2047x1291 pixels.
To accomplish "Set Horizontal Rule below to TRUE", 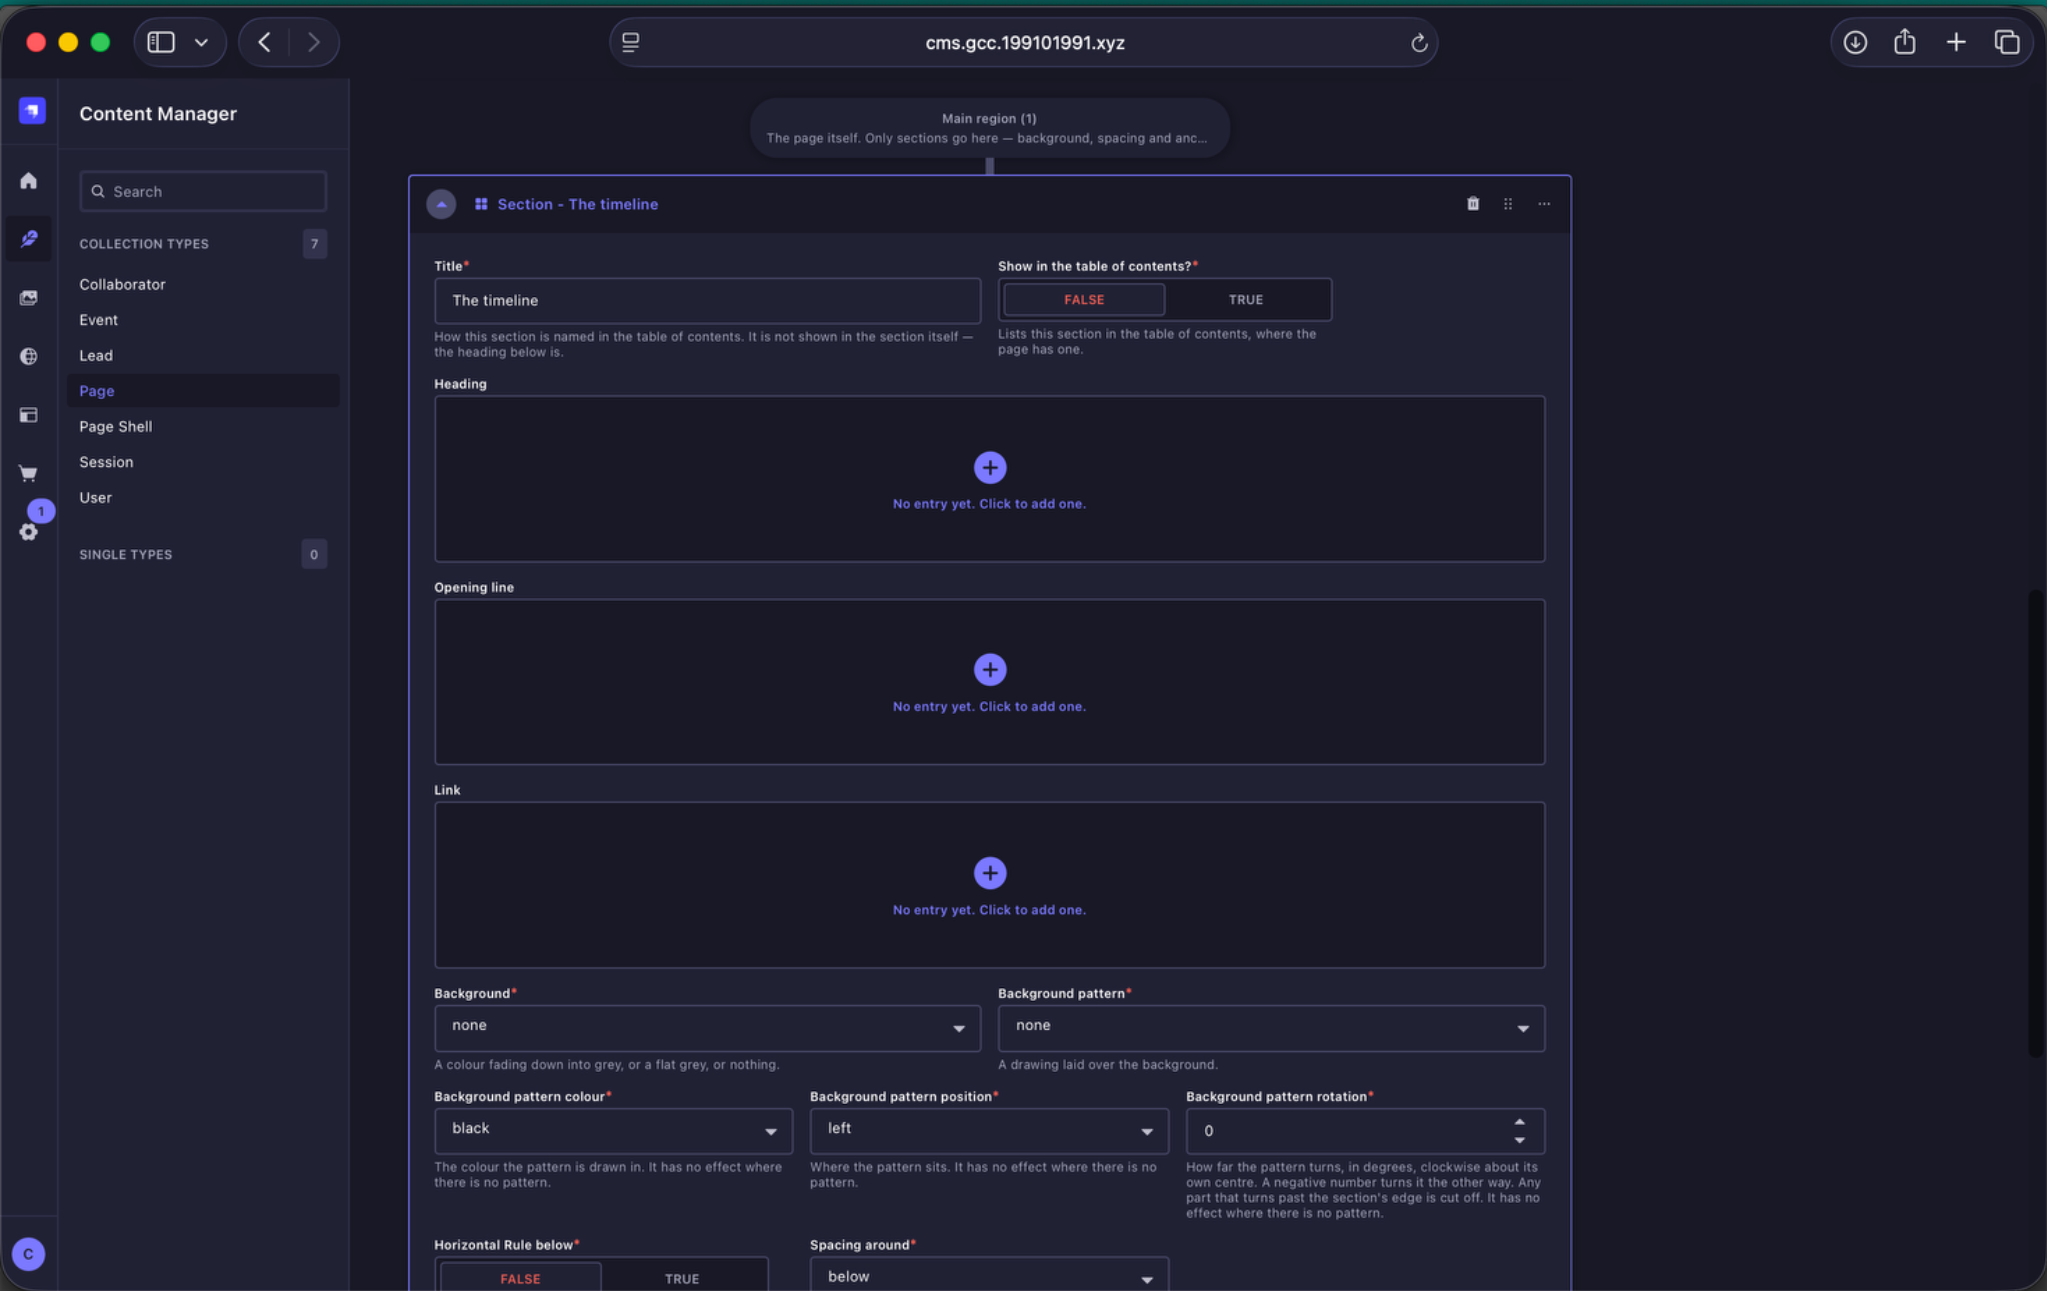I will click(682, 1278).
